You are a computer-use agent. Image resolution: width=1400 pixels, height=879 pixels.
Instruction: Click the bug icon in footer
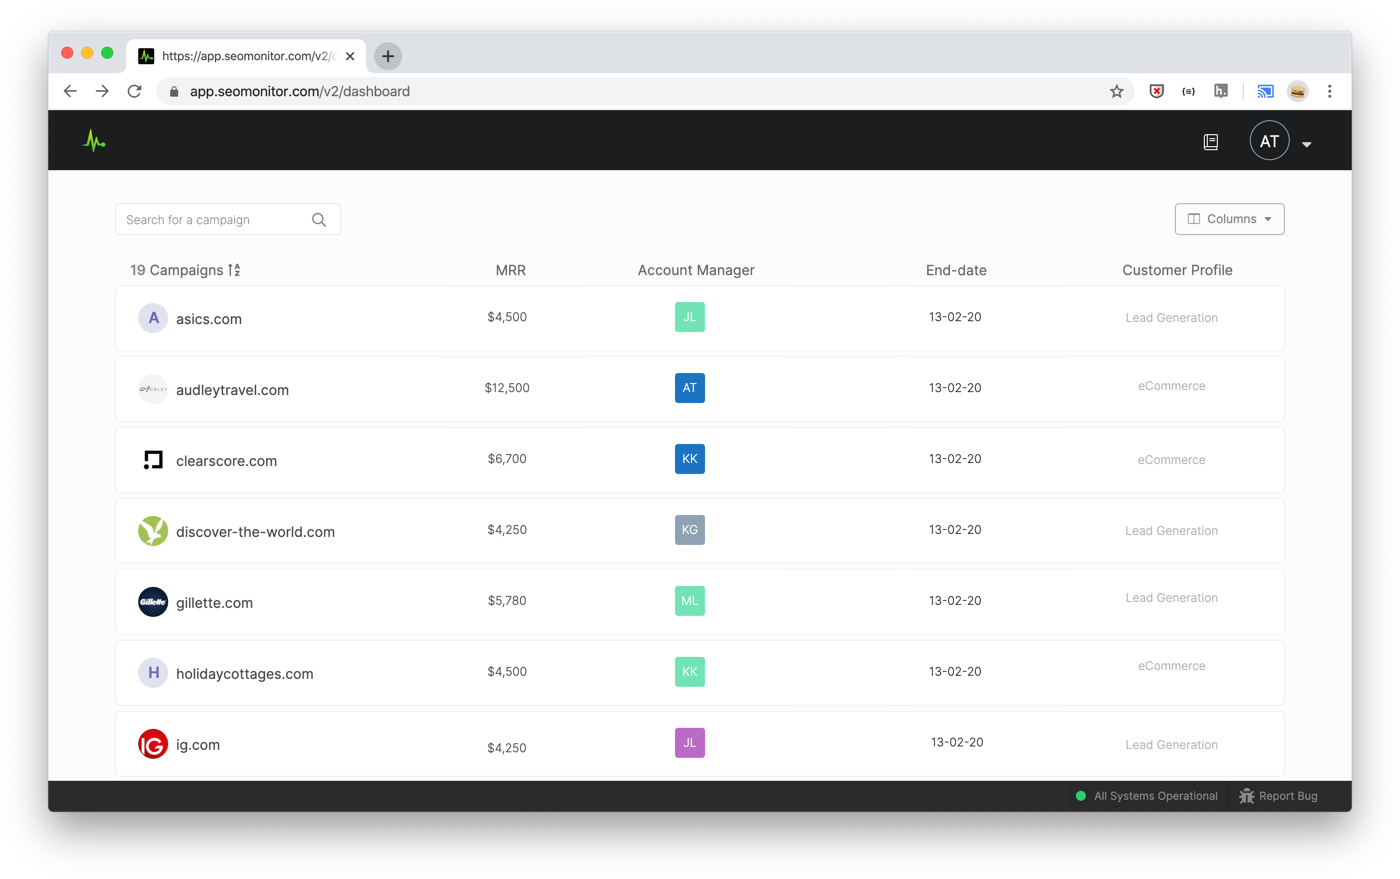click(1246, 796)
